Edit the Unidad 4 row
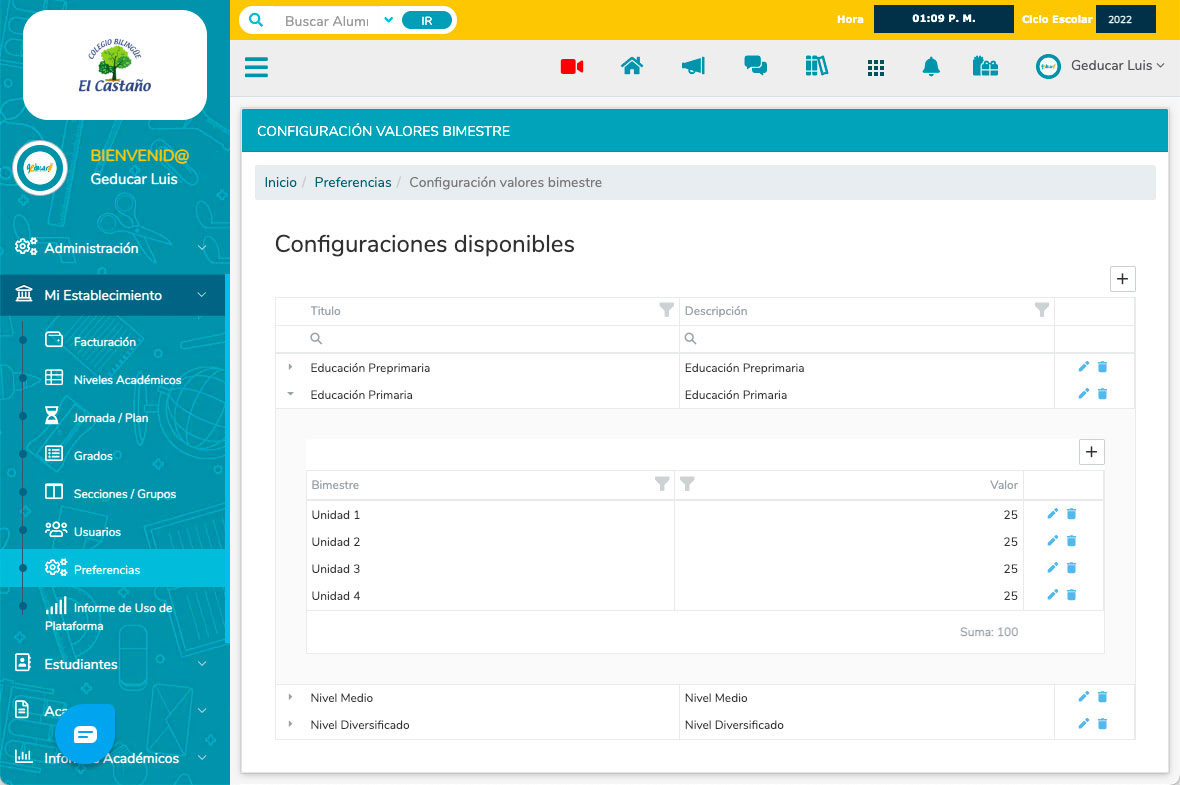This screenshot has width=1180, height=785. pyautogui.click(x=1053, y=595)
